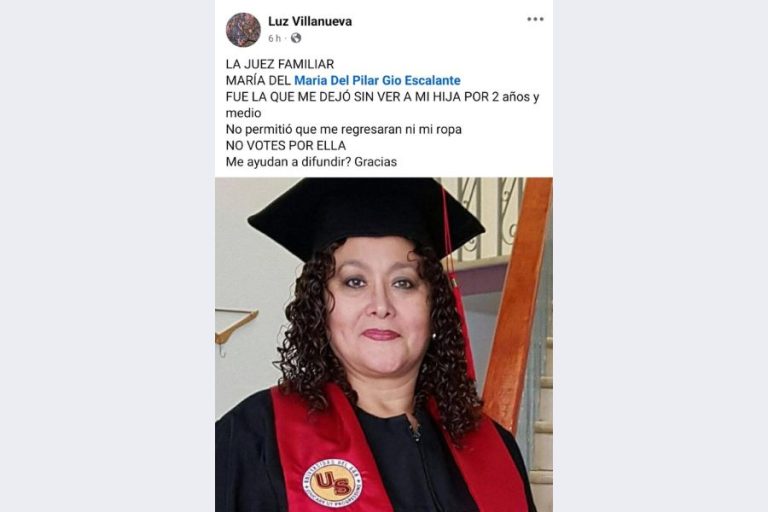Click the word "medio" in the post

[x=243, y=113]
